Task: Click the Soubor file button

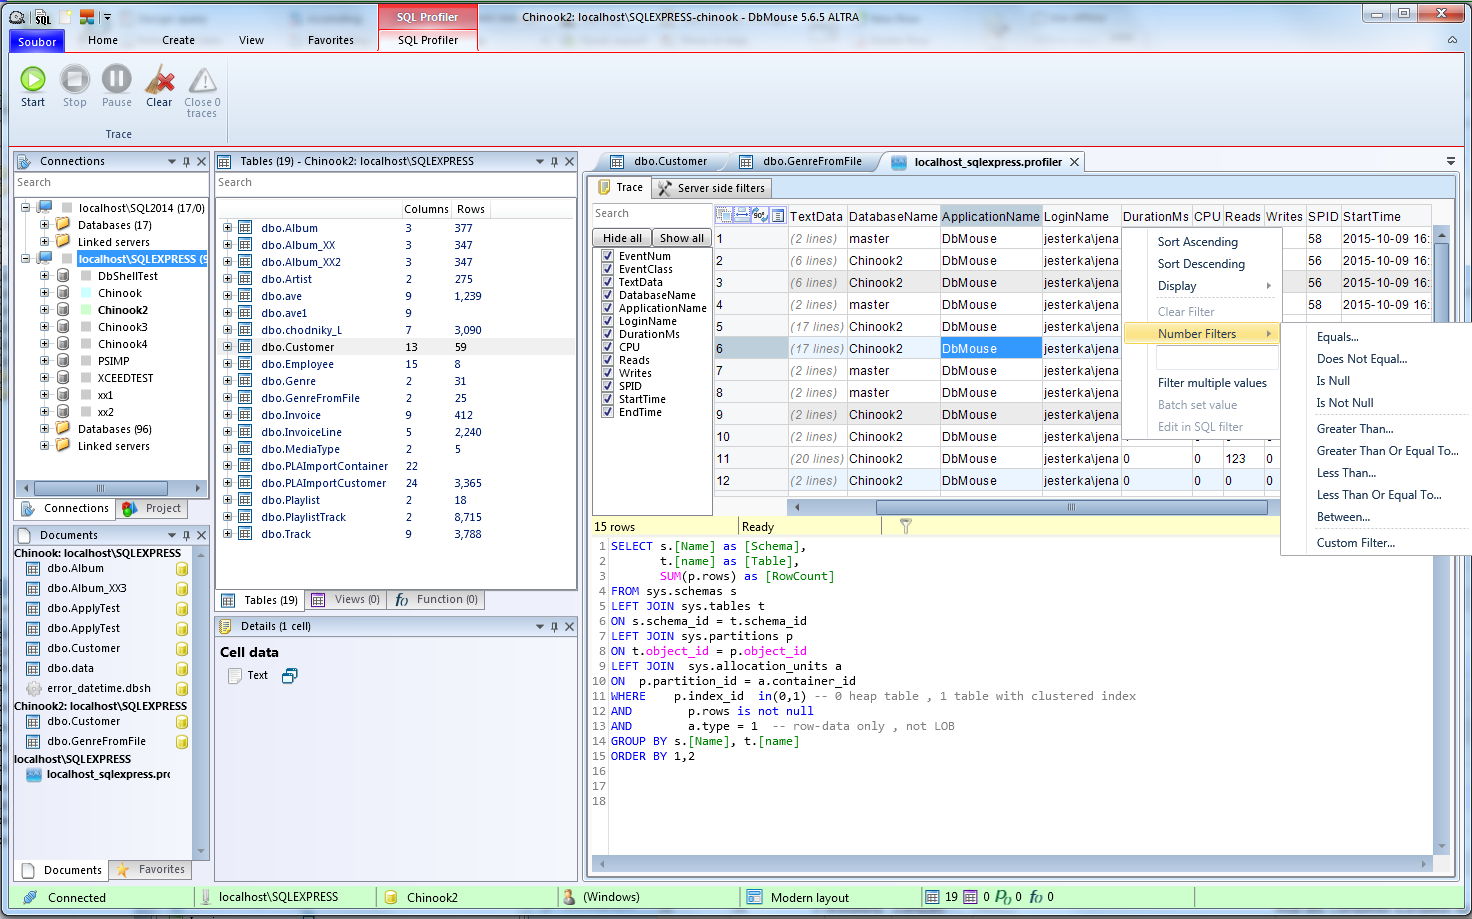Action: [37, 41]
